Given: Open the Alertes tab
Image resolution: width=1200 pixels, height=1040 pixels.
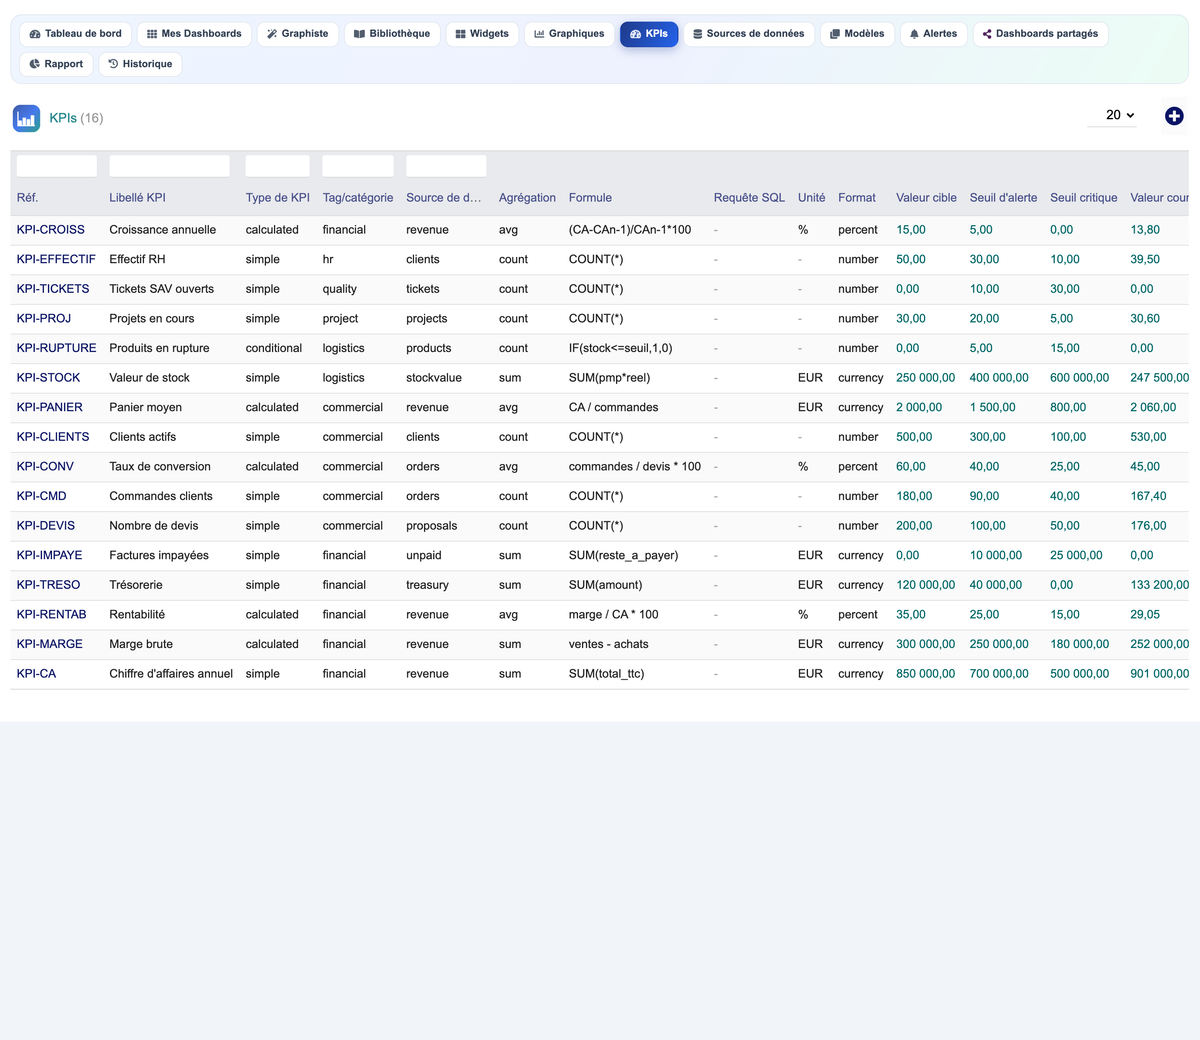Looking at the screenshot, I should pyautogui.click(x=933, y=34).
